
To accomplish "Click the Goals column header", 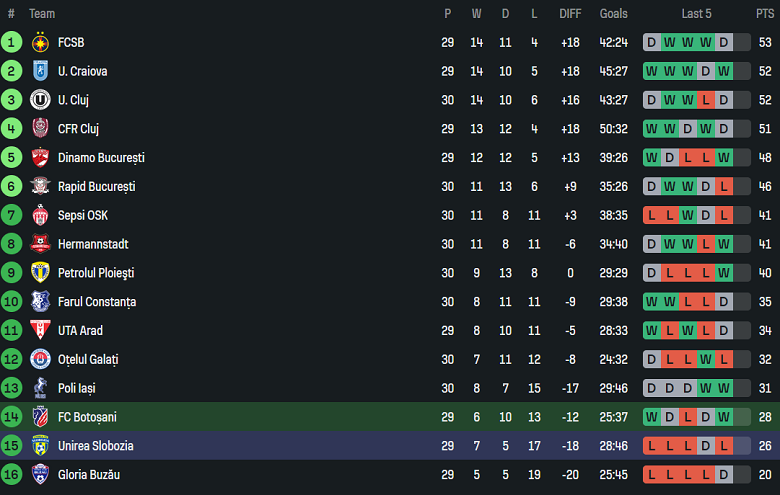I will (614, 14).
